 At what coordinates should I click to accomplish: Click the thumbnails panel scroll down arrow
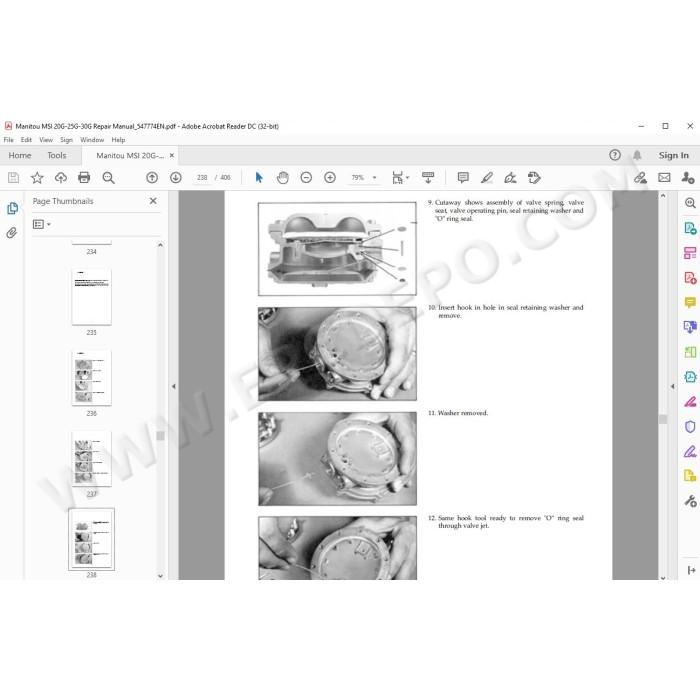click(x=160, y=576)
